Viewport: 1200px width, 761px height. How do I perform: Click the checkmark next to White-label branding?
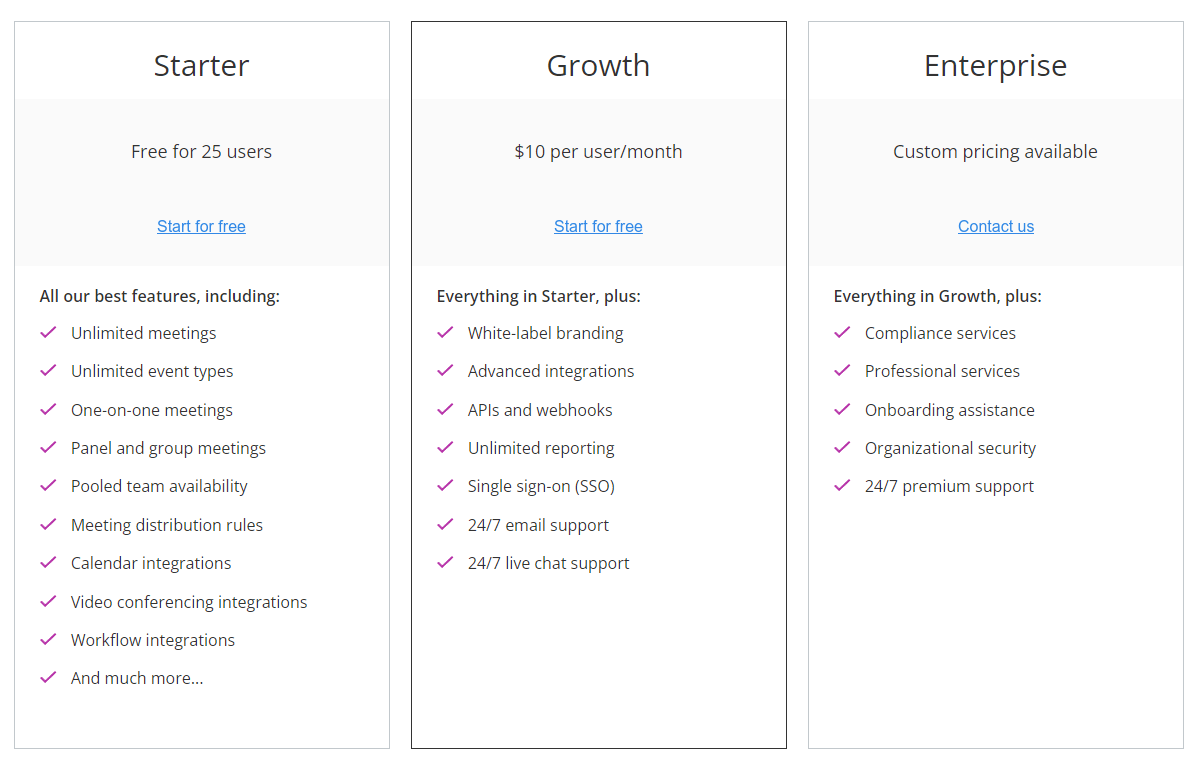pyautogui.click(x=445, y=332)
